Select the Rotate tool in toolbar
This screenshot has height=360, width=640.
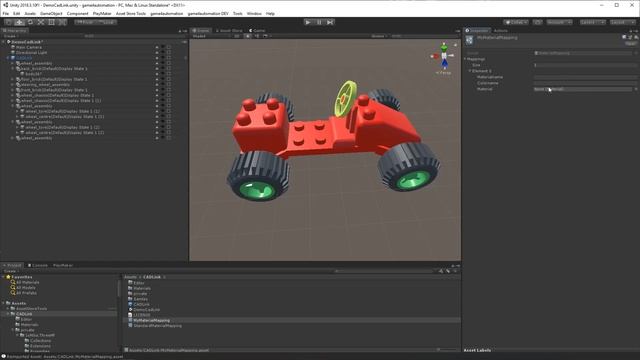pyautogui.click(x=30, y=22)
